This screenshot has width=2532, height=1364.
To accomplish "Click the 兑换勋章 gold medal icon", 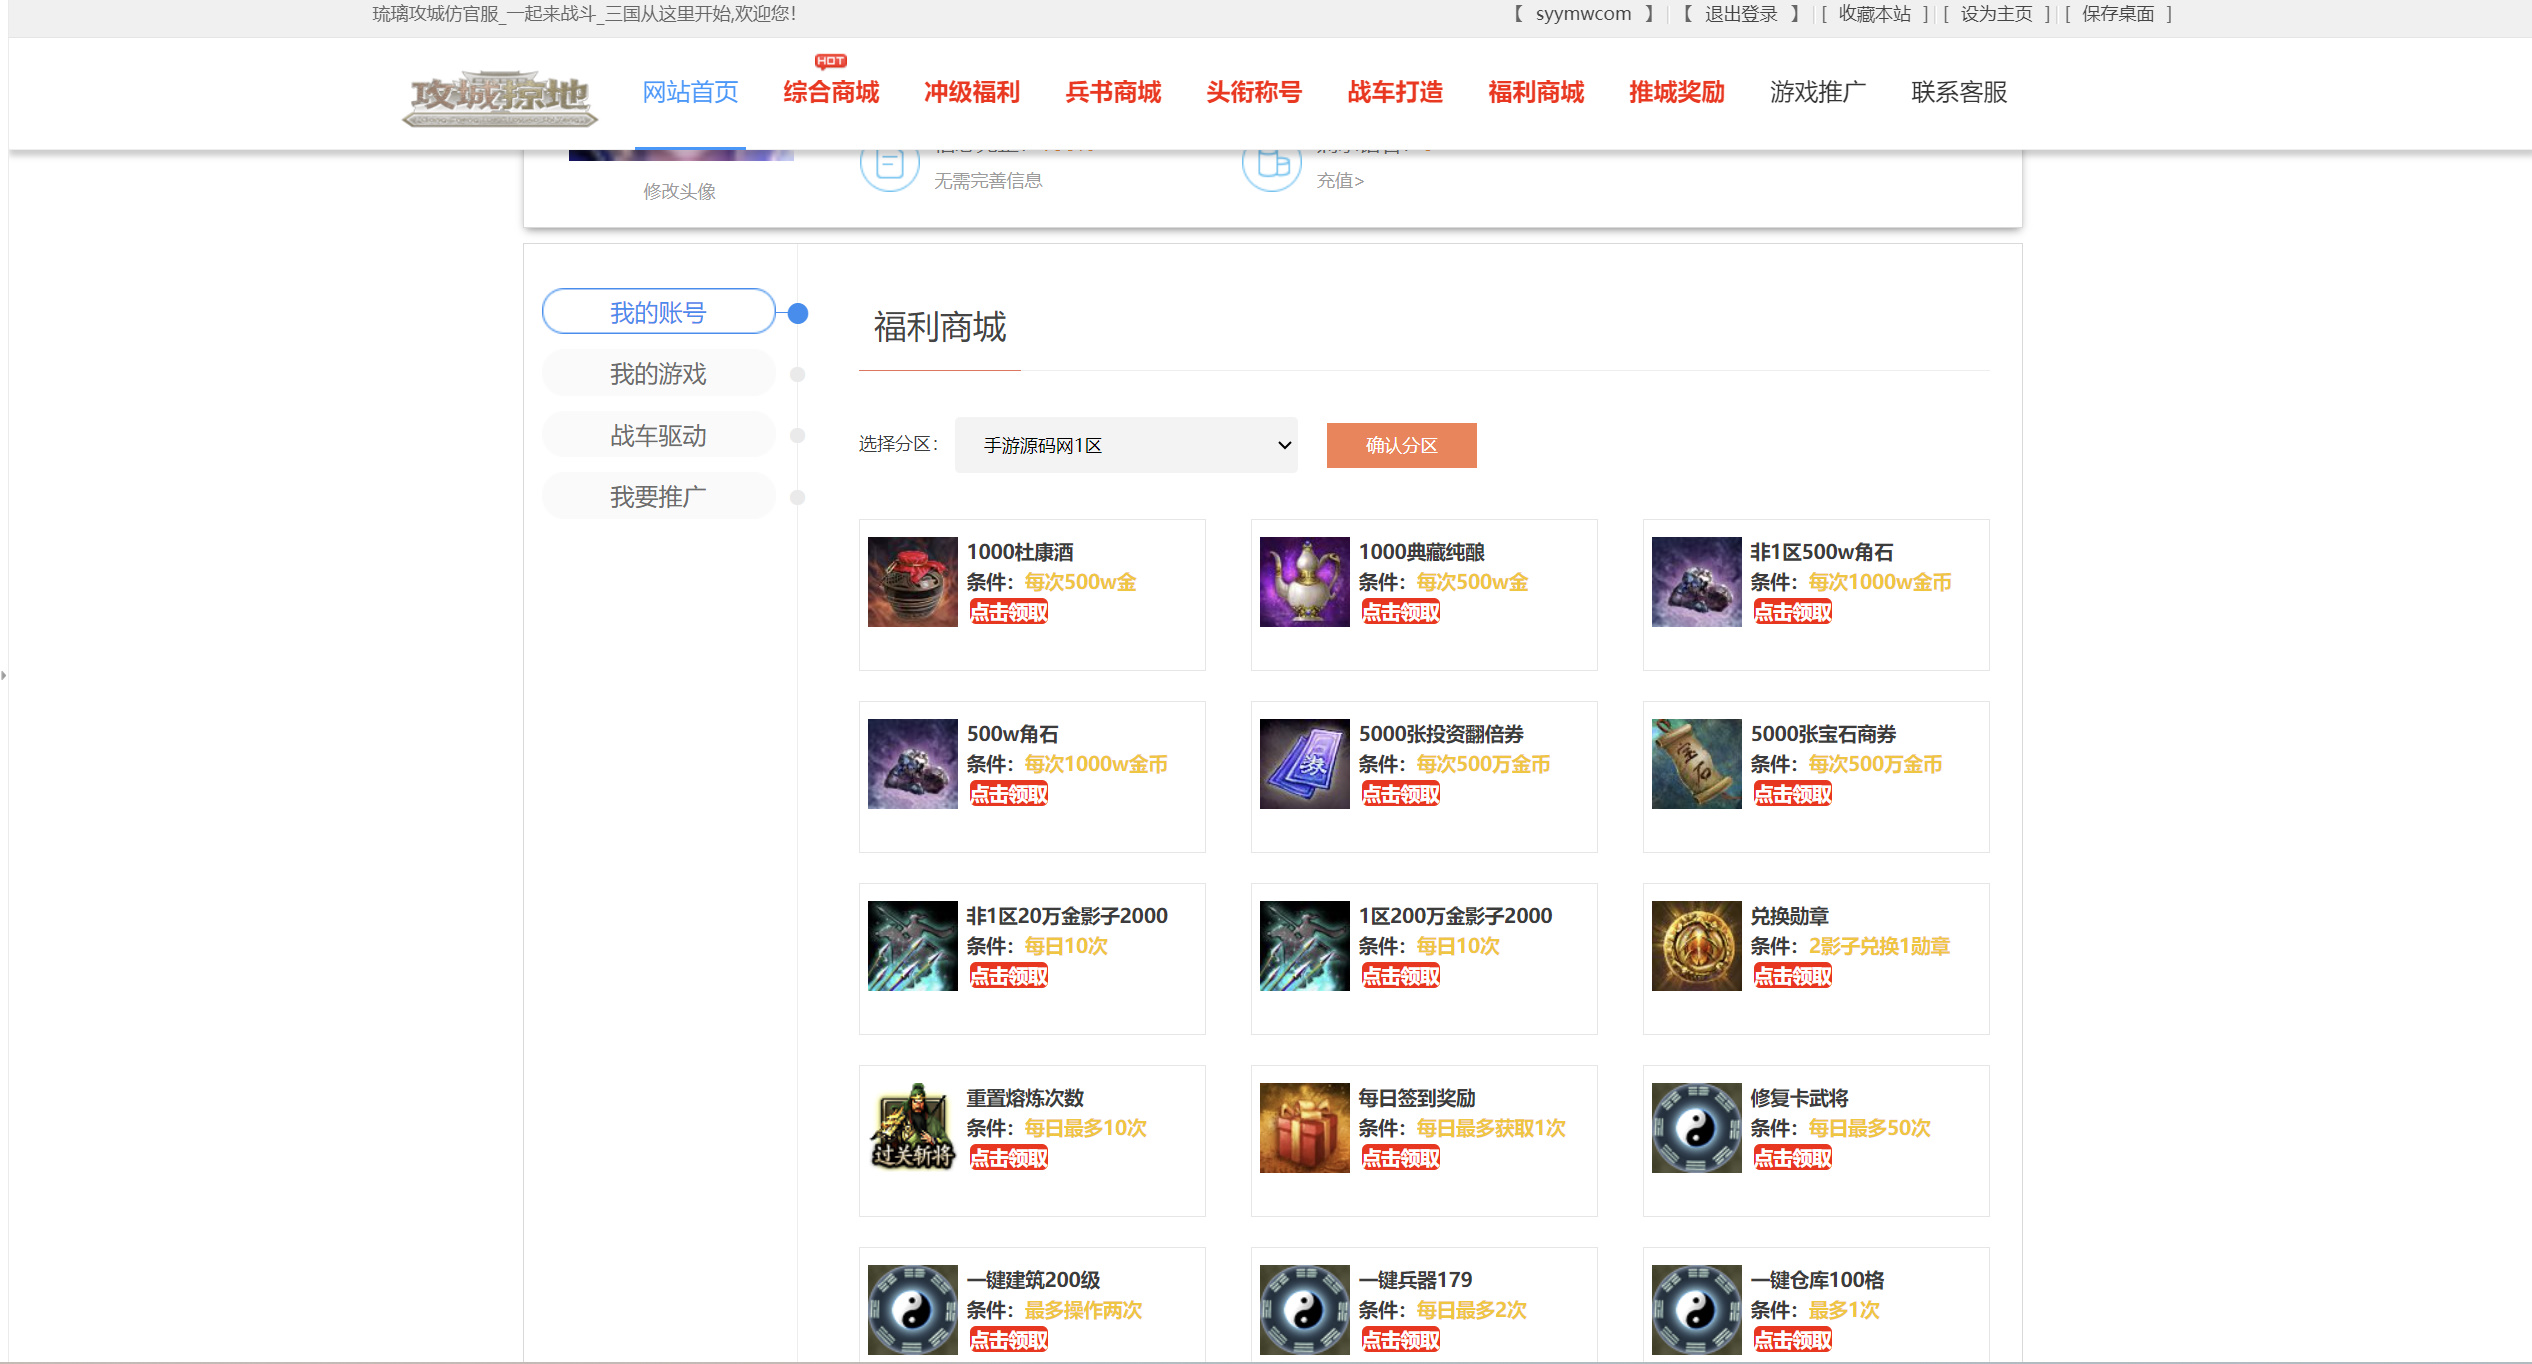I will 1696,946.
